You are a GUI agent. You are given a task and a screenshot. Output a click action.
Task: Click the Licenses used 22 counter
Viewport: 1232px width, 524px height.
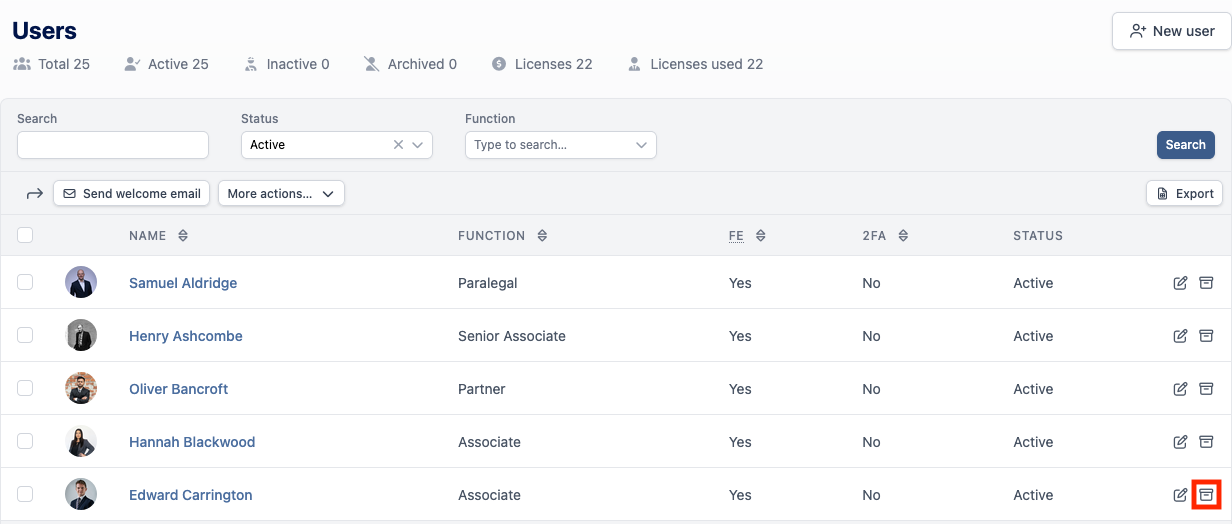[695, 64]
